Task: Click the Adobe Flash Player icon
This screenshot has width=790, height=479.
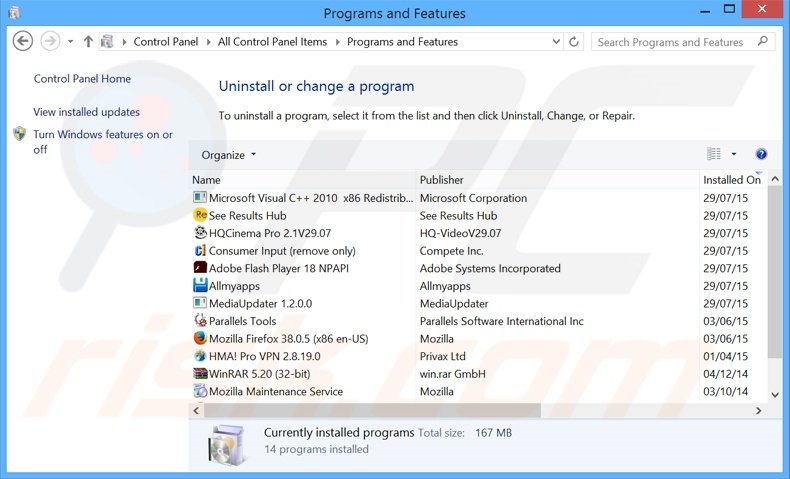Action: 200,268
